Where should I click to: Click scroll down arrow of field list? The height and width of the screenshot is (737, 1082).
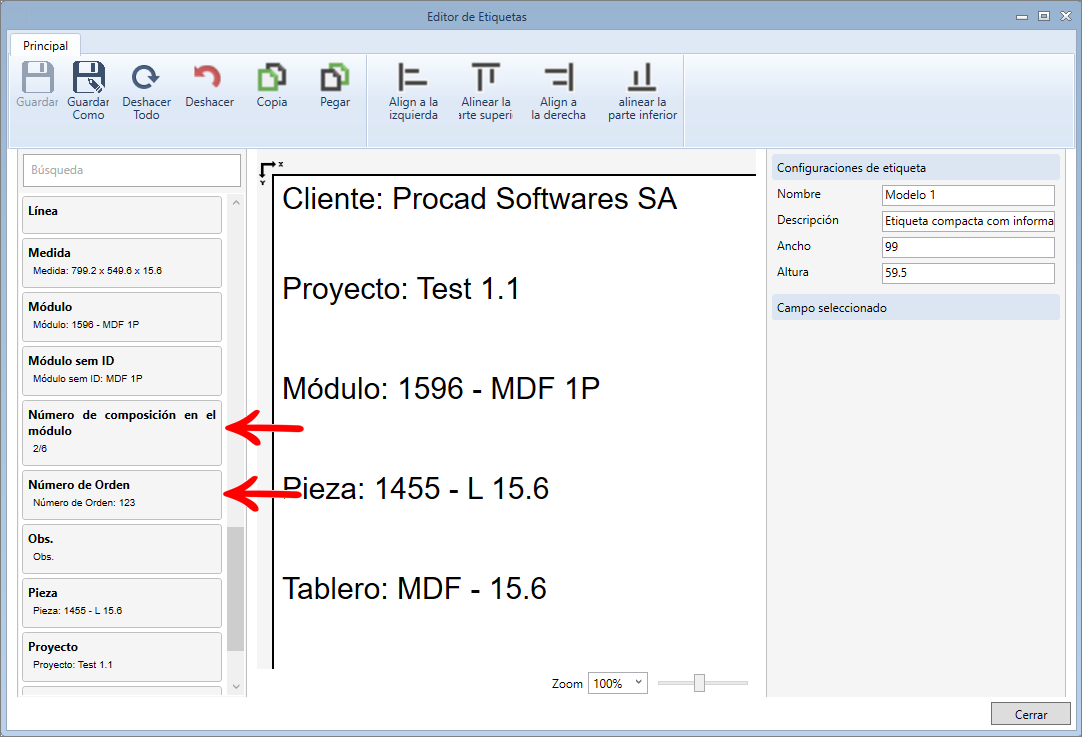pos(236,687)
